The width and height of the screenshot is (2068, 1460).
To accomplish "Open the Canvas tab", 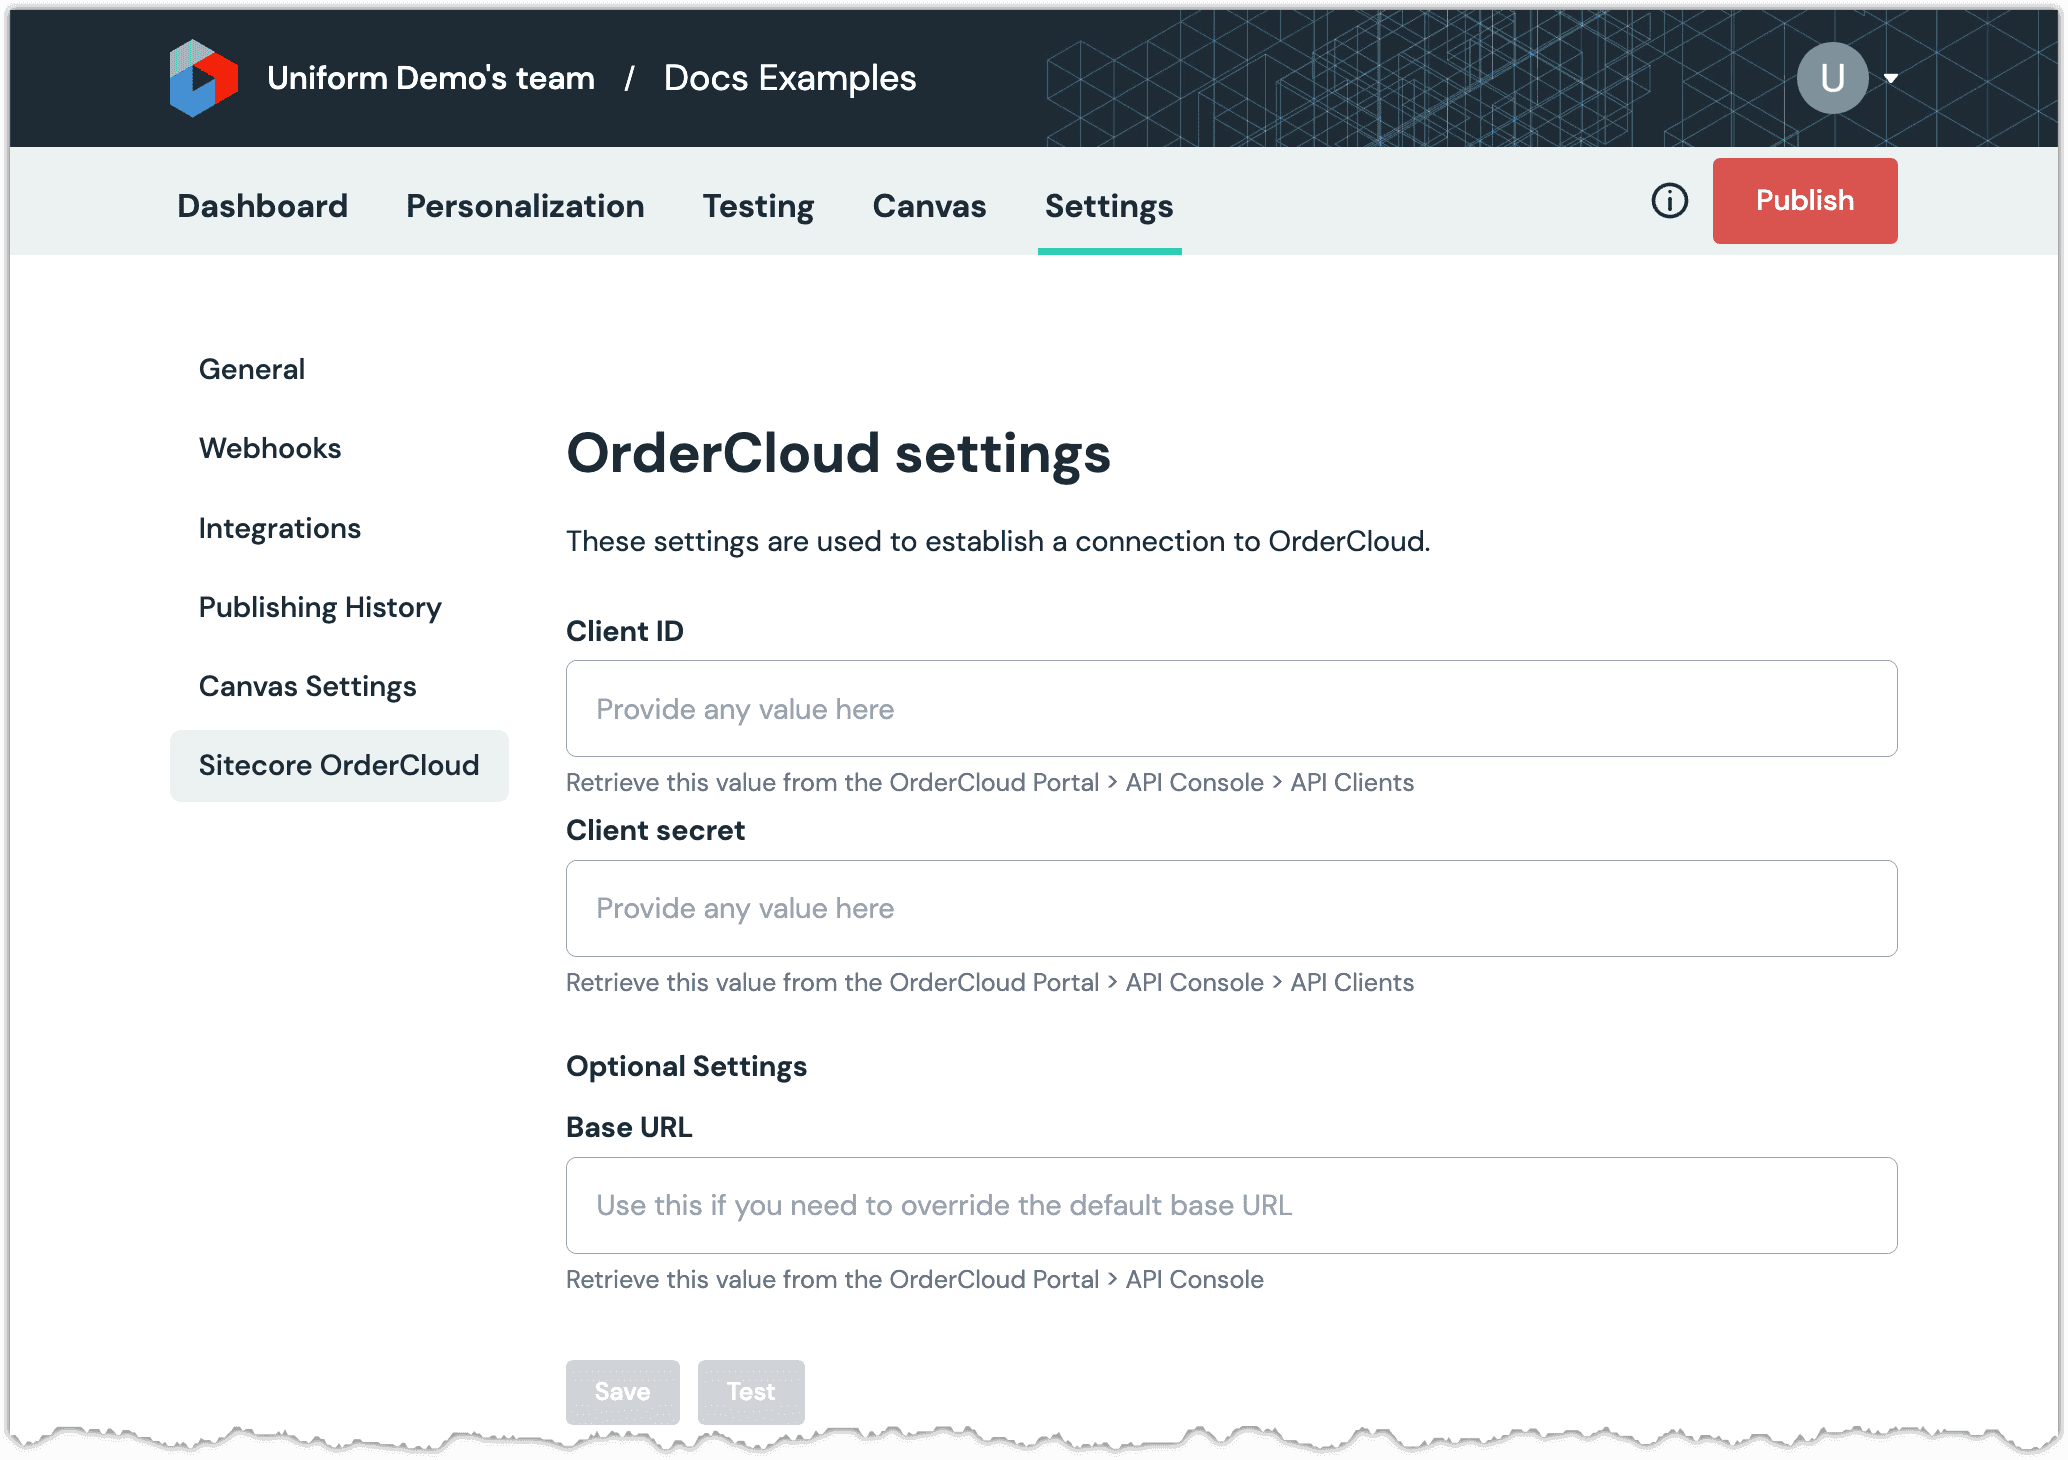I will coord(929,206).
